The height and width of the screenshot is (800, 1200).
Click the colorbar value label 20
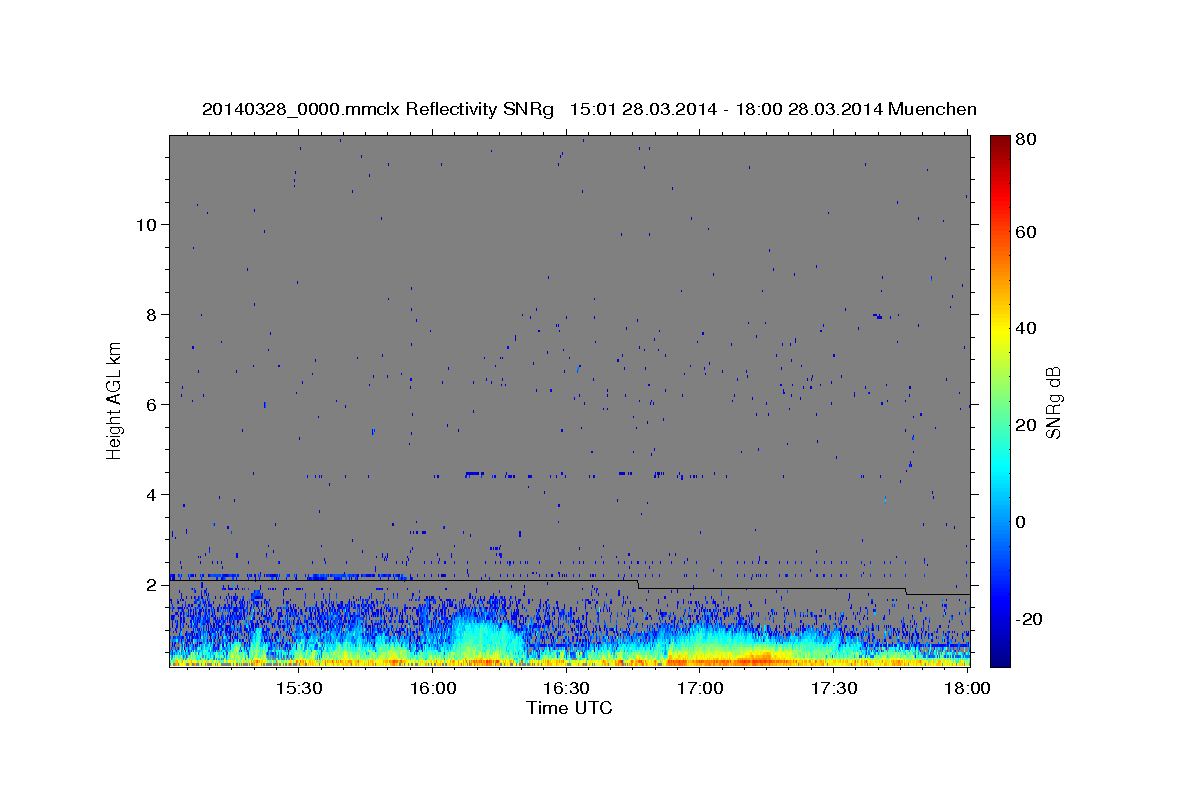coord(1026,425)
